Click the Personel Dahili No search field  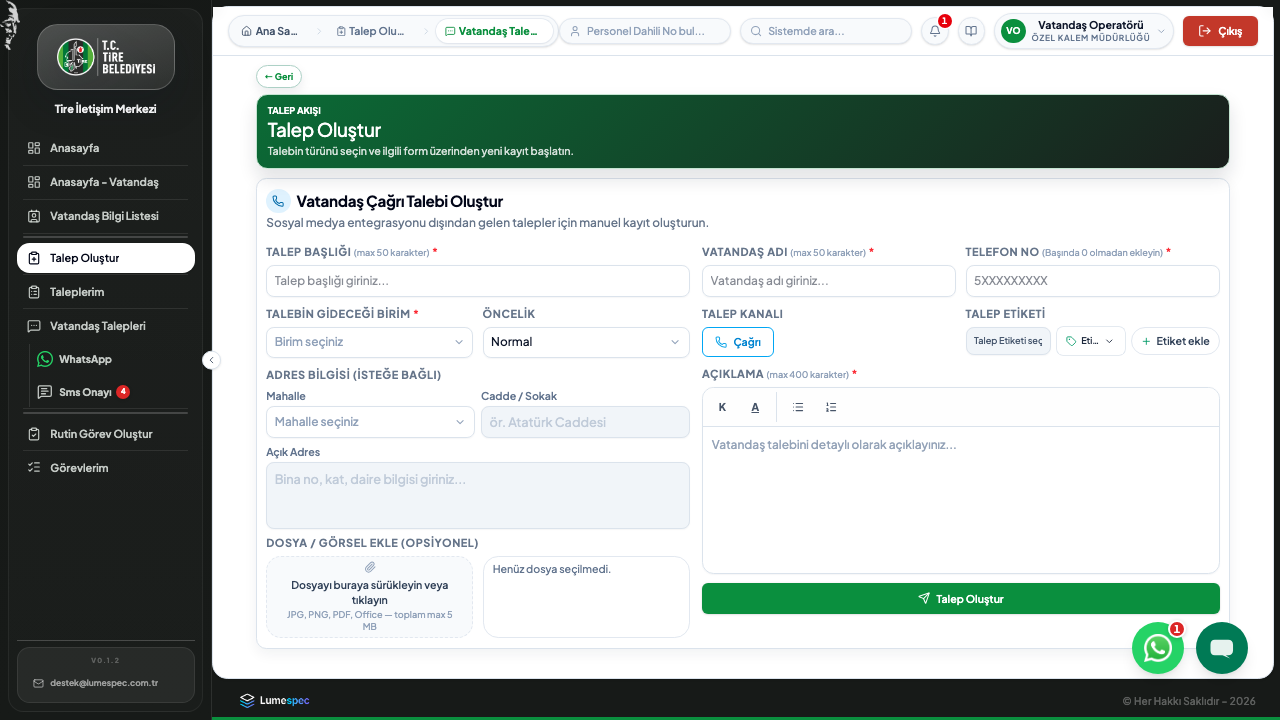coord(645,31)
